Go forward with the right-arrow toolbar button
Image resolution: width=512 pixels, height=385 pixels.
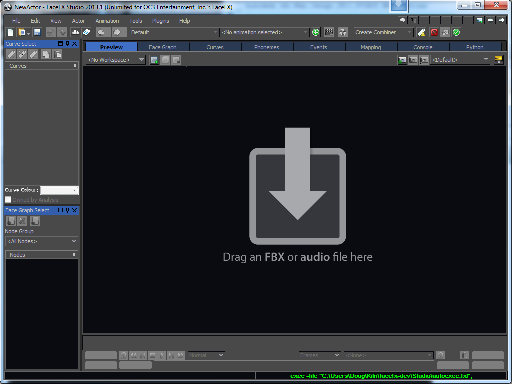click(118, 32)
